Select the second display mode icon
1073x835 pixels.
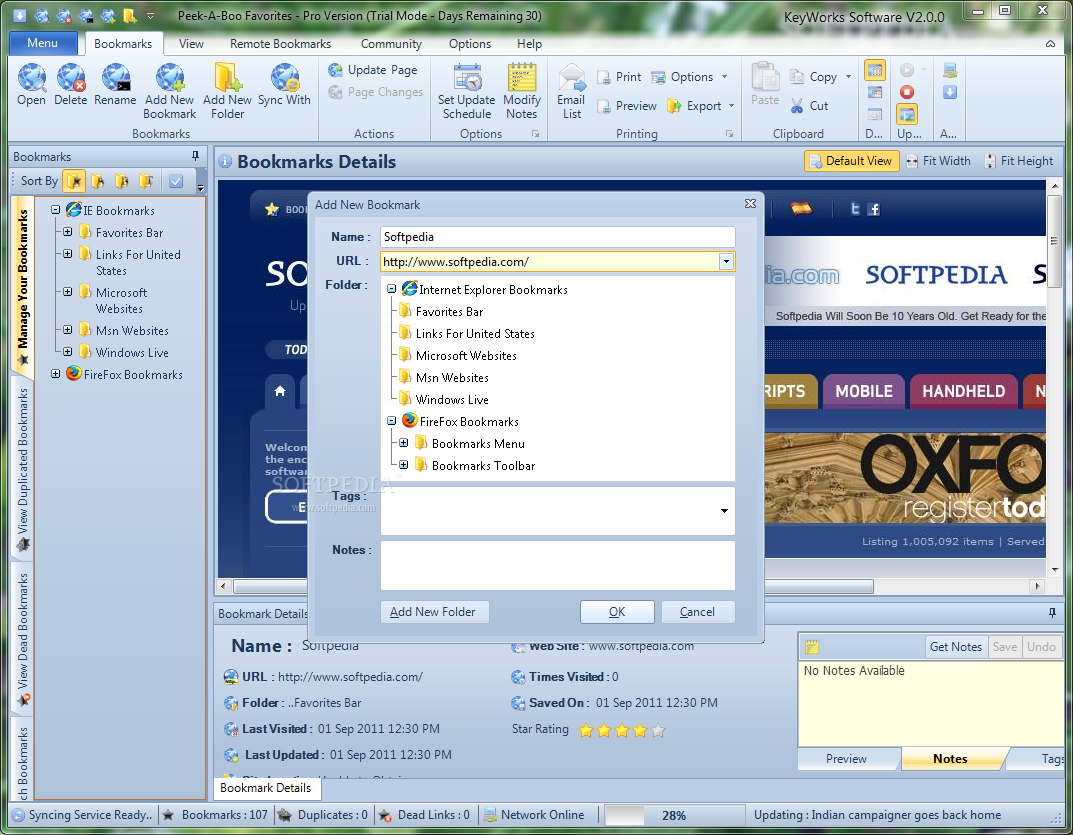(x=875, y=92)
